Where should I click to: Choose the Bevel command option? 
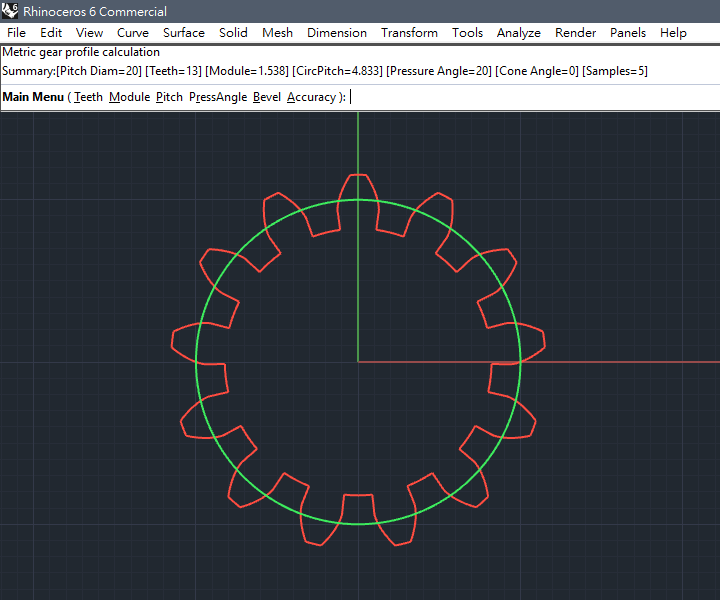point(267,97)
